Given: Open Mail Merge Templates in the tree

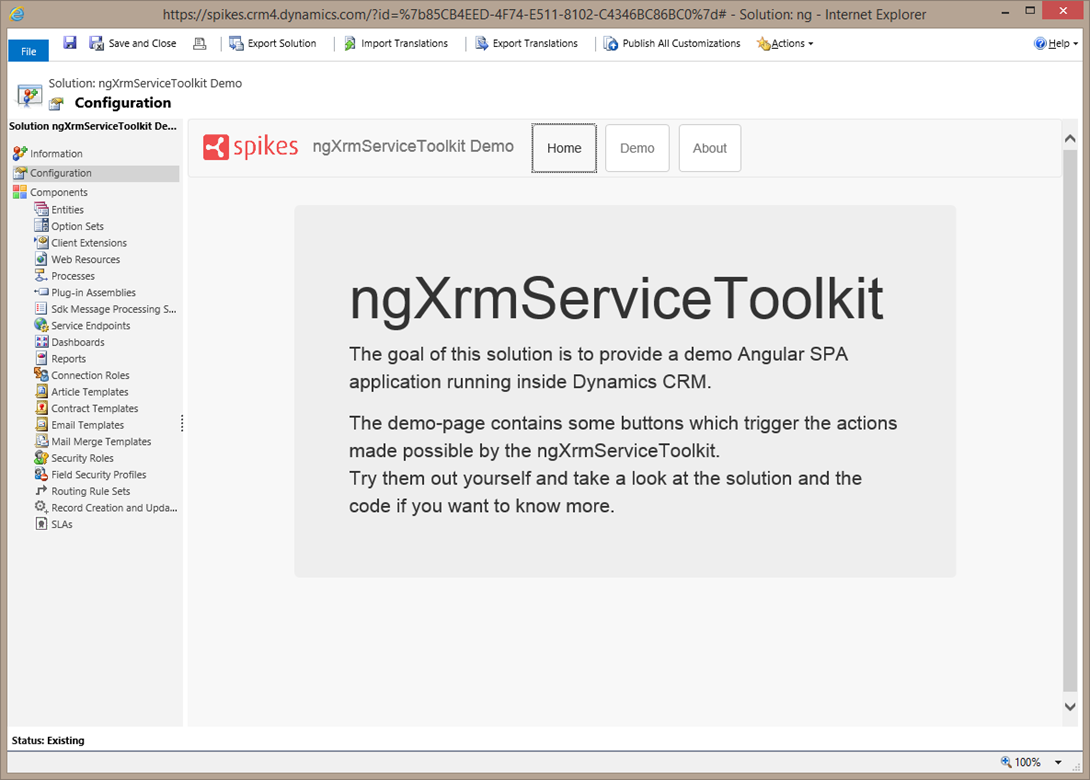Looking at the screenshot, I should tap(101, 441).
